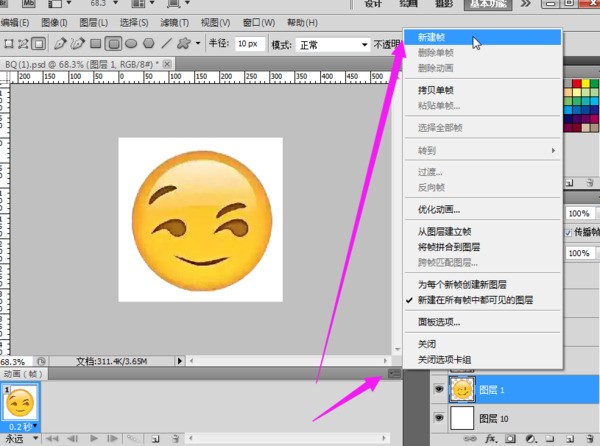600x446 pixels.
Task: Click the duplicate frame icon in animation panel
Action: 157,438
